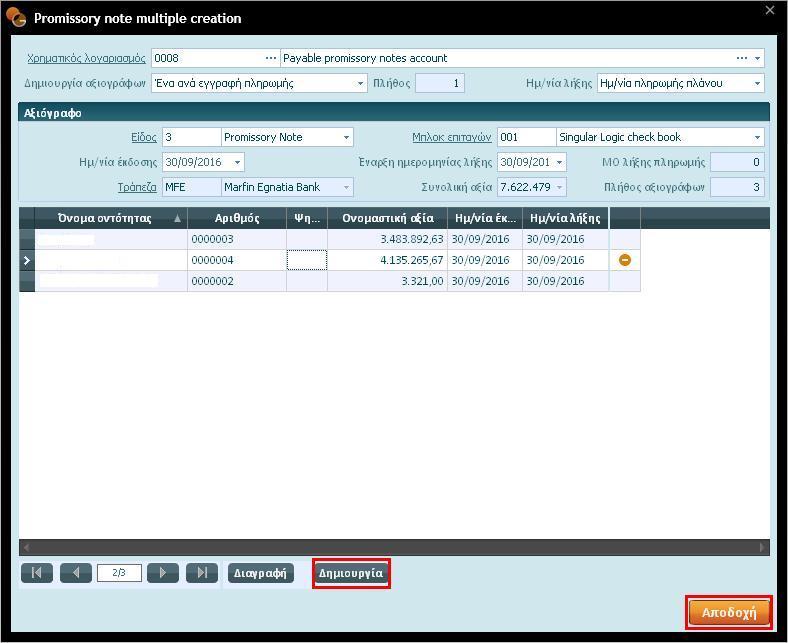788x643 pixels.
Task: Click the orange Αποδοχή button
Action: [x=729, y=612]
